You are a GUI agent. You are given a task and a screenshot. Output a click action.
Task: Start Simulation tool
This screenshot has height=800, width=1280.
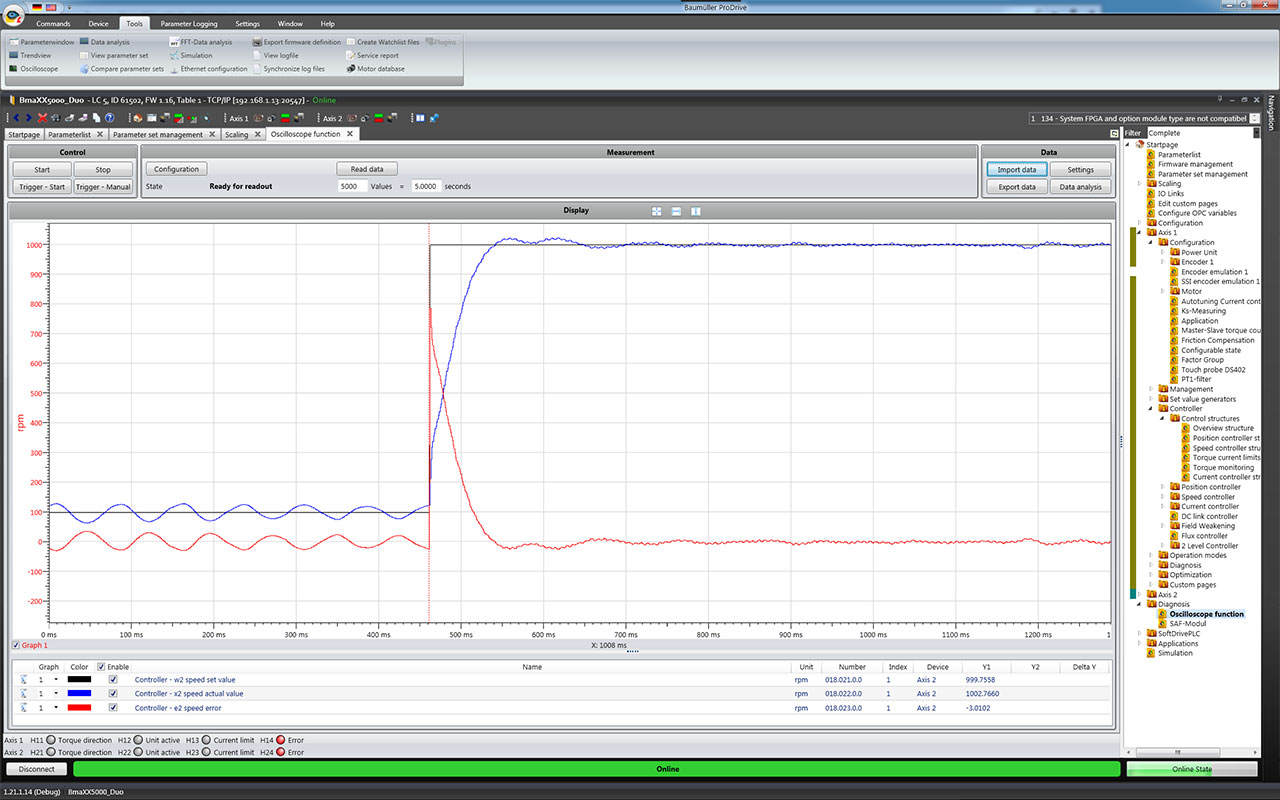pos(191,55)
